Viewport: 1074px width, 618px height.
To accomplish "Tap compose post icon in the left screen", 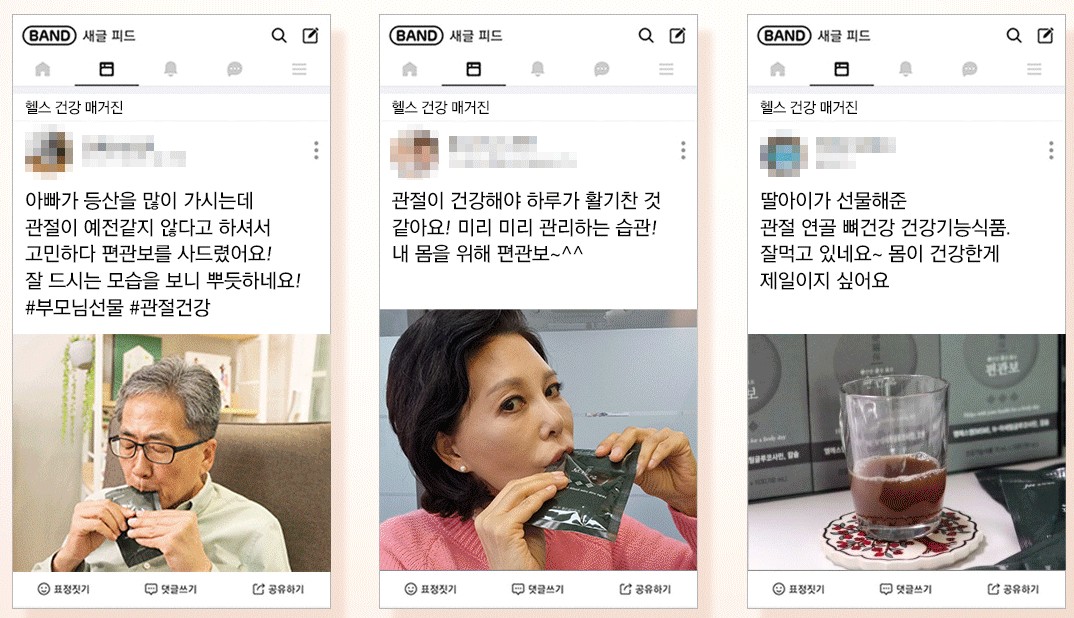I will [x=310, y=36].
